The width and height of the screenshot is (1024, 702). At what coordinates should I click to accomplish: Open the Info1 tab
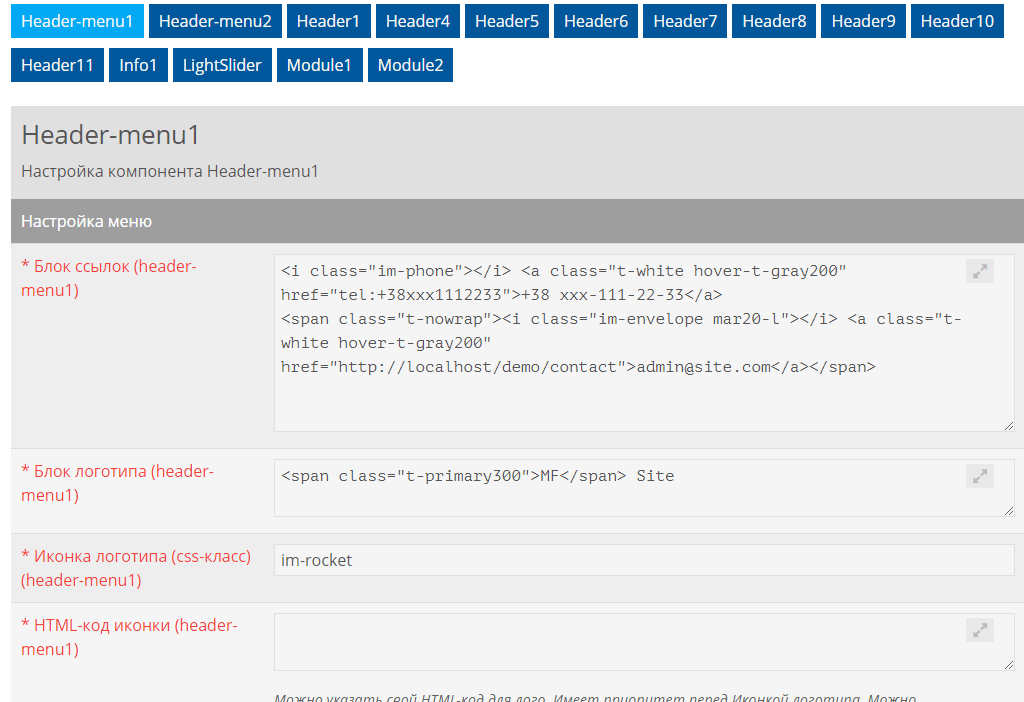(x=138, y=66)
